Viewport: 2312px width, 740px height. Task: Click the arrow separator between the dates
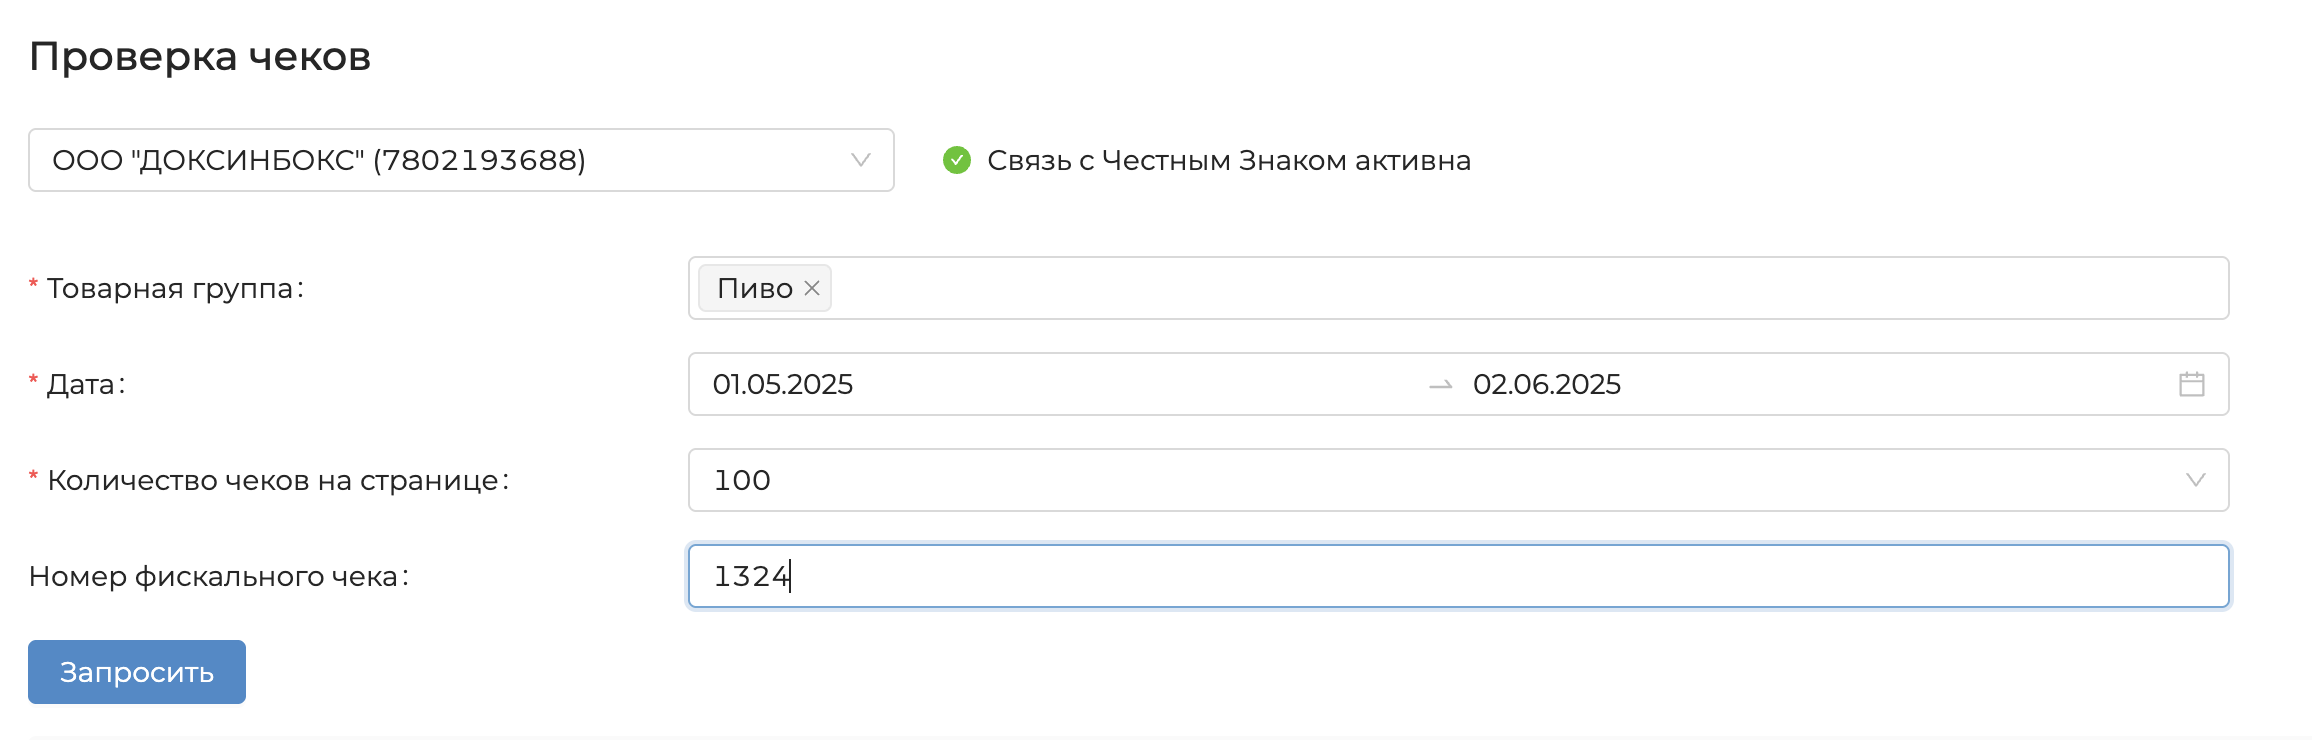coord(1440,385)
